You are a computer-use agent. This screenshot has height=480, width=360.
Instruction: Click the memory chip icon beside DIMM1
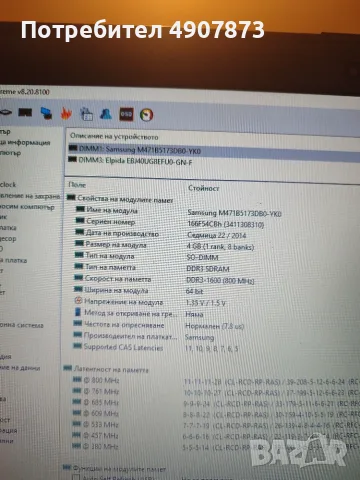(x=72, y=148)
